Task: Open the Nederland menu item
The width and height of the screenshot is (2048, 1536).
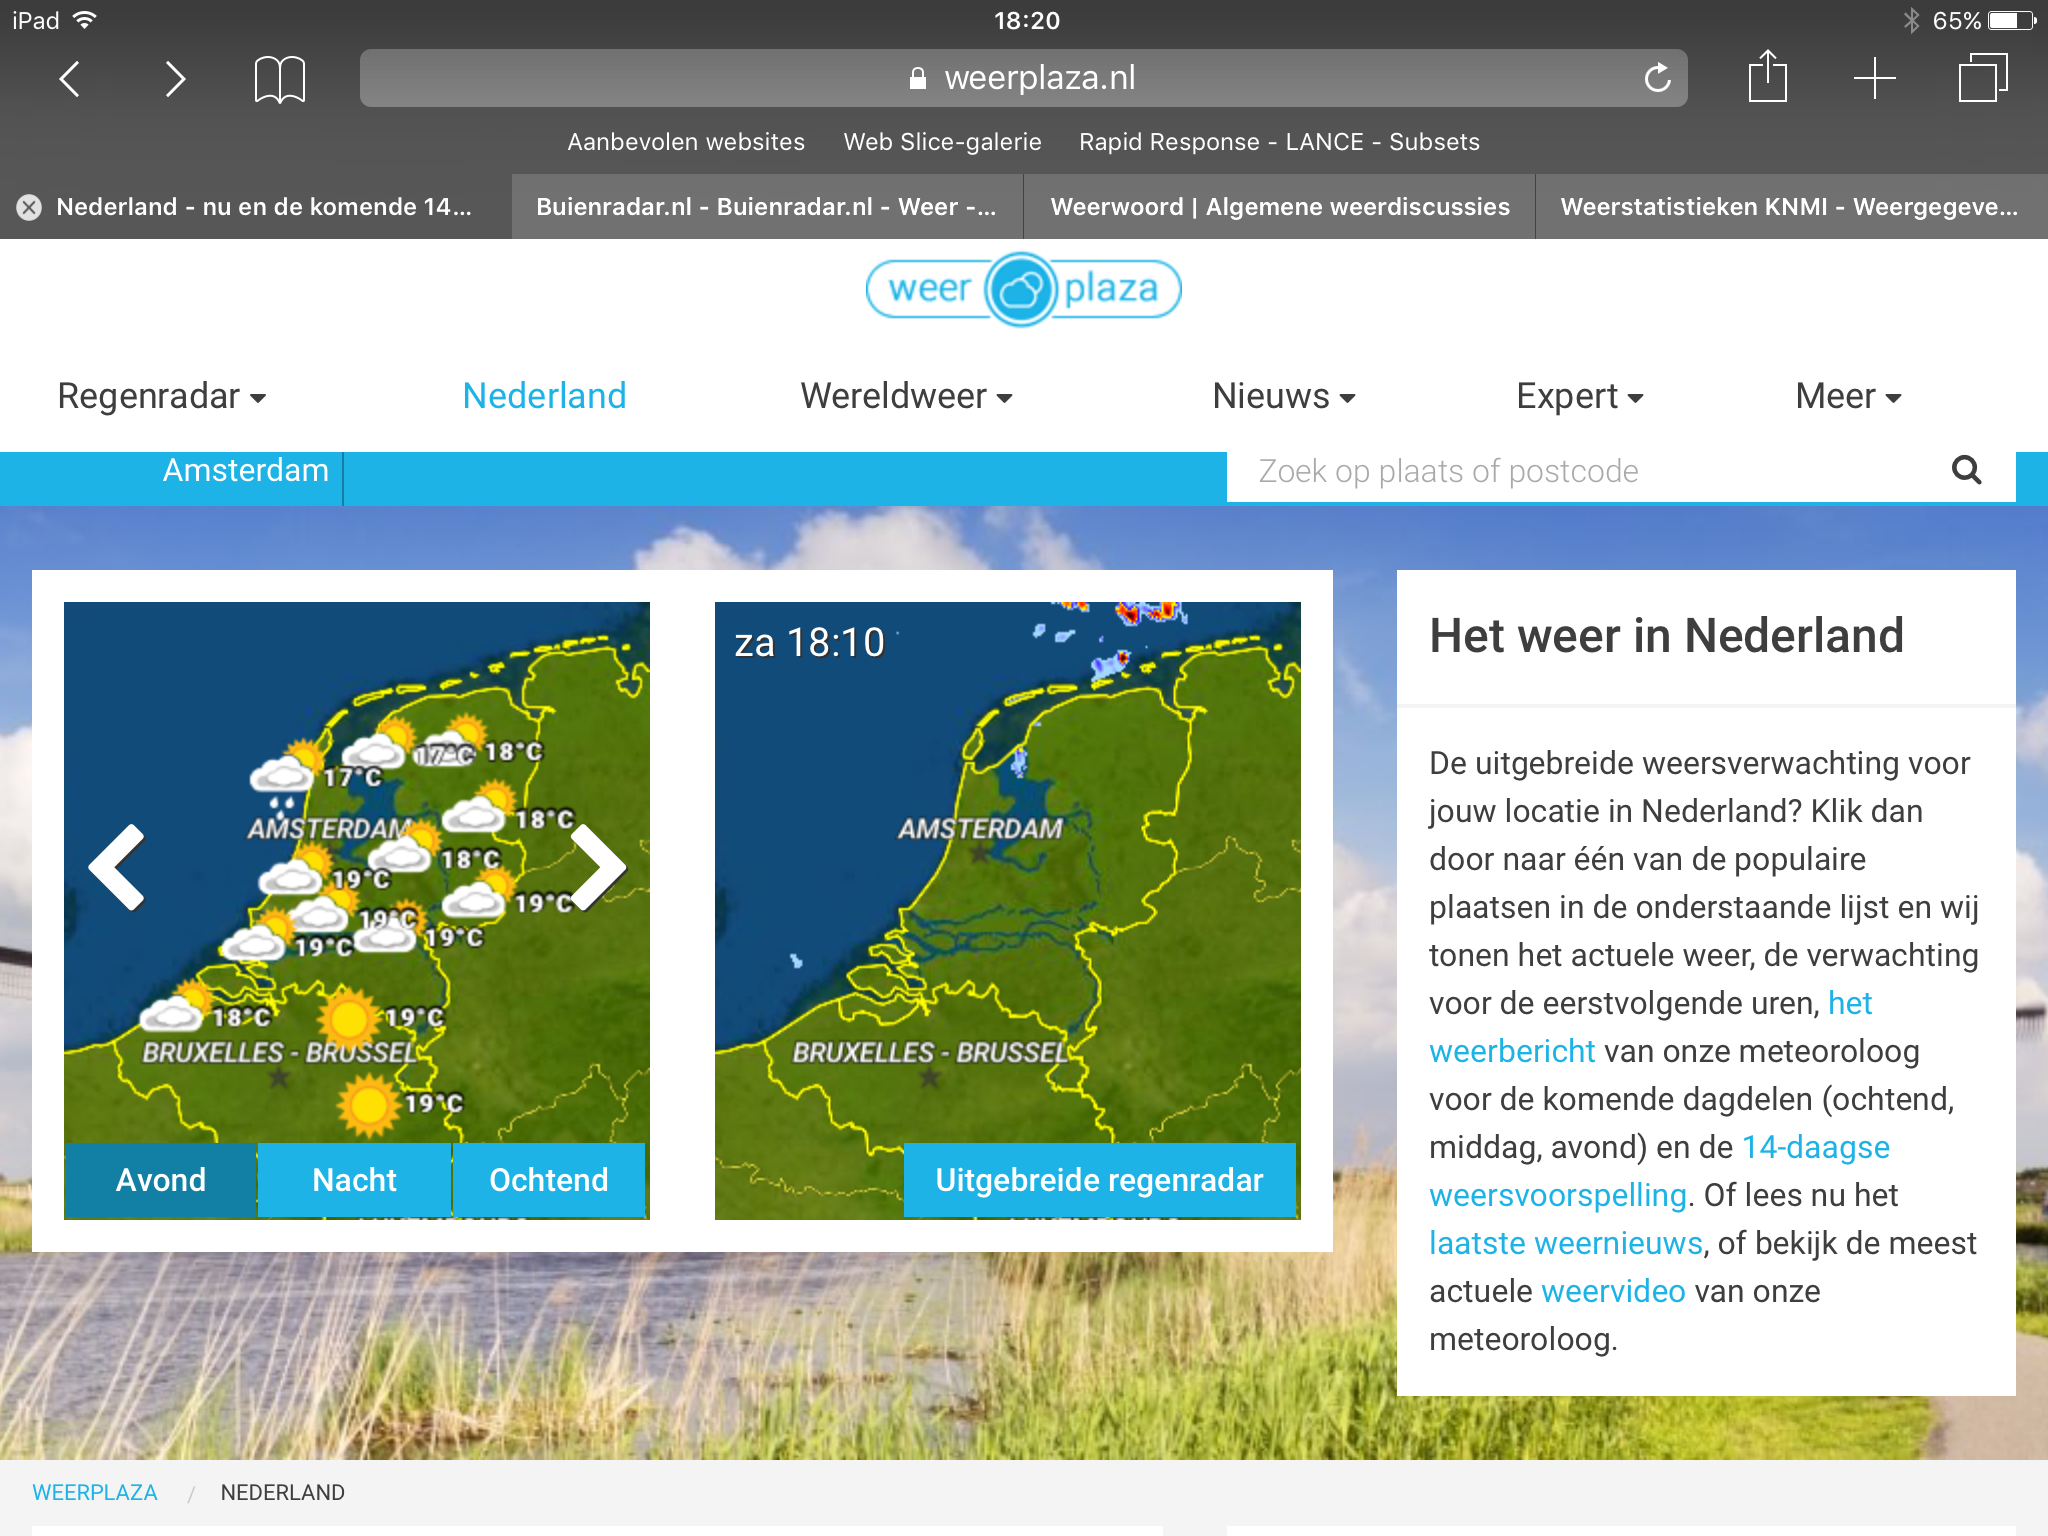Action: pos(544,396)
